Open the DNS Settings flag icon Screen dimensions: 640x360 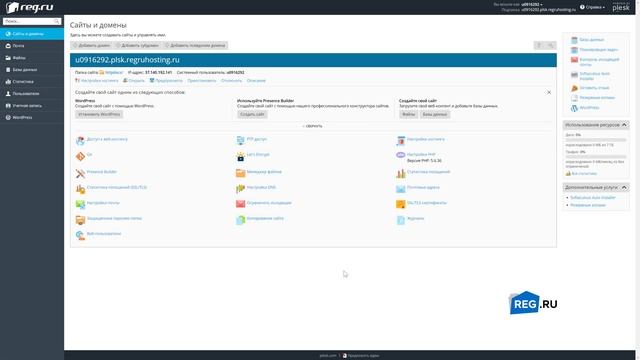click(240, 189)
